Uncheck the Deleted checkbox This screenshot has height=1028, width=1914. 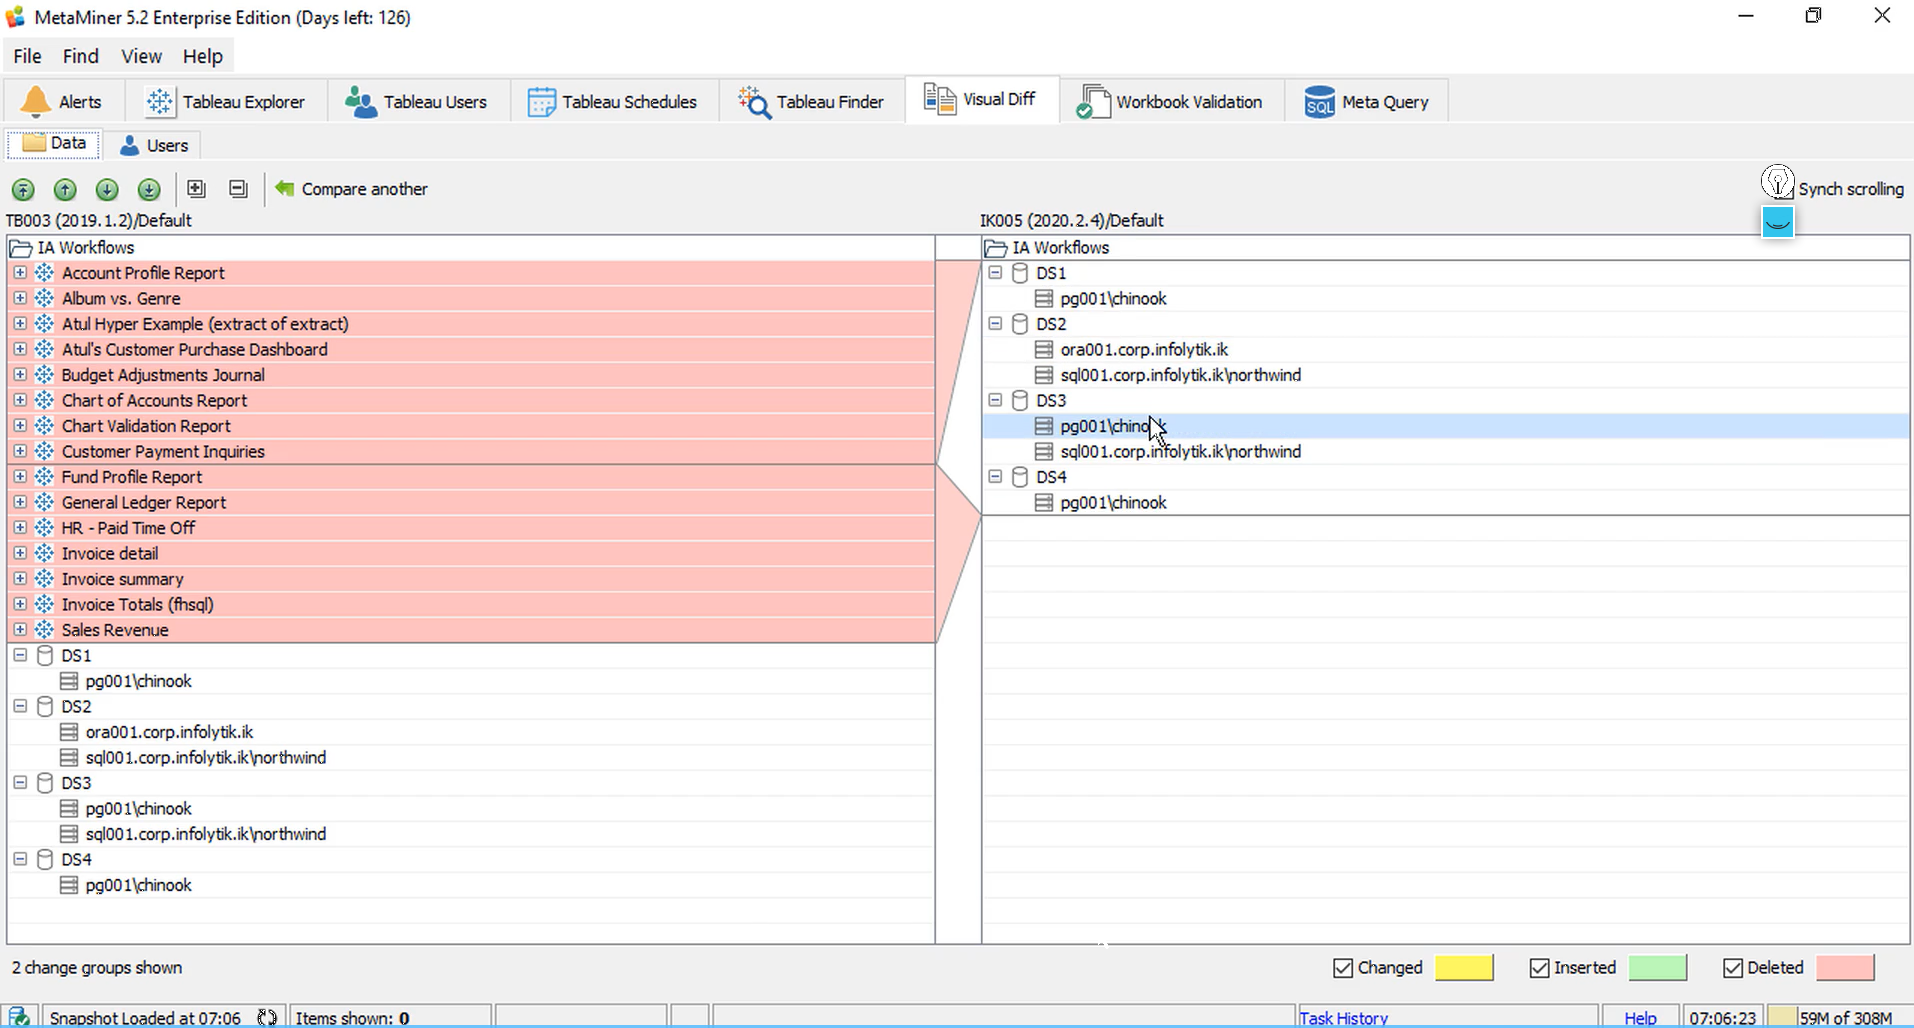pos(1733,968)
